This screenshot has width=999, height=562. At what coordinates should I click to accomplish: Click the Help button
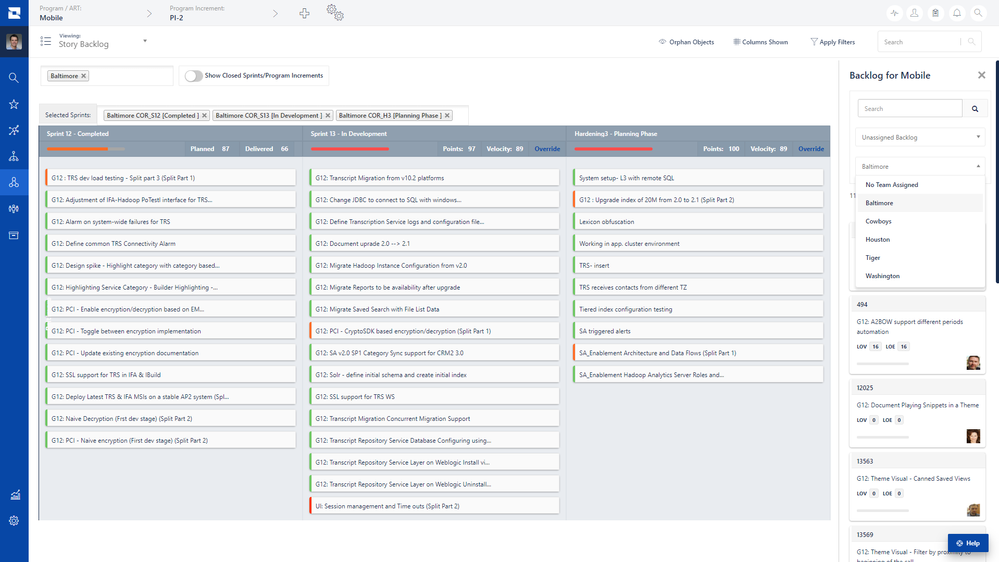(x=968, y=543)
